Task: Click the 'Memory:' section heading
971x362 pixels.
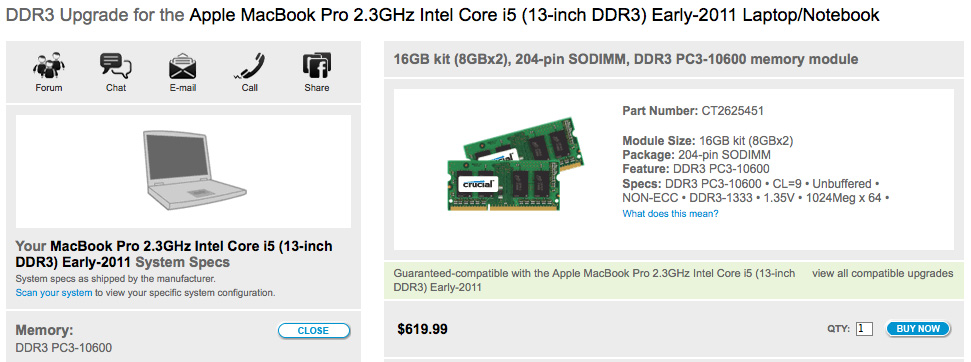Action: pos(44,330)
